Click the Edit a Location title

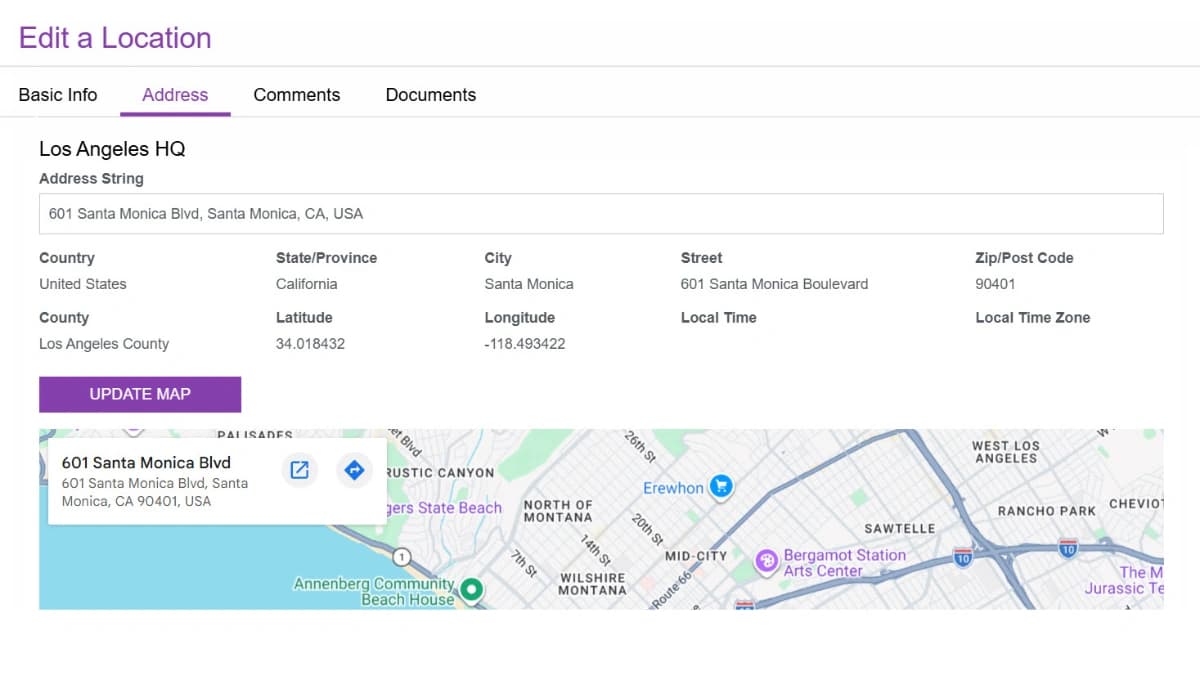coord(115,38)
